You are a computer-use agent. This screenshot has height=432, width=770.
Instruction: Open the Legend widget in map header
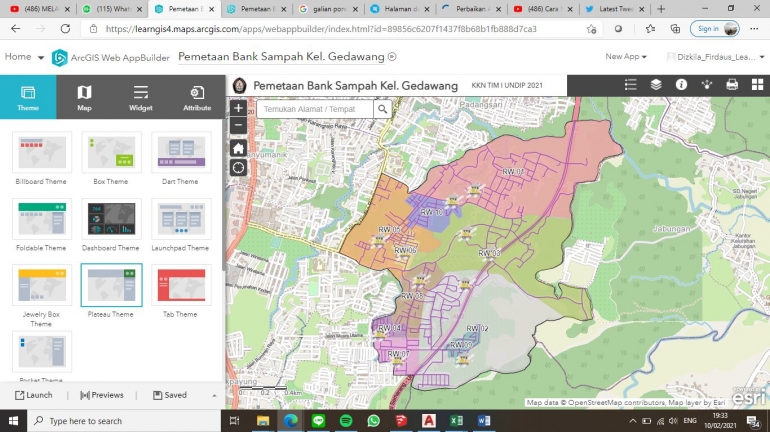coord(631,85)
